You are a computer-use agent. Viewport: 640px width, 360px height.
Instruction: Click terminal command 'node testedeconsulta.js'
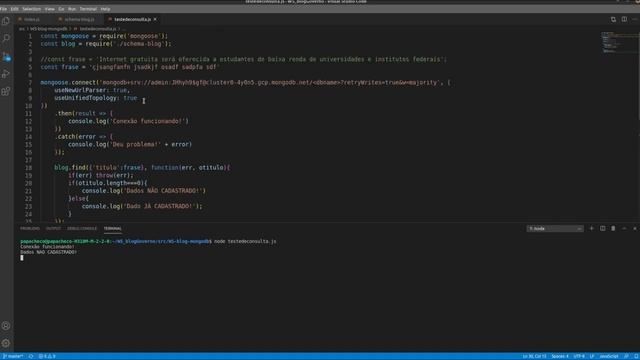coord(245,241)
